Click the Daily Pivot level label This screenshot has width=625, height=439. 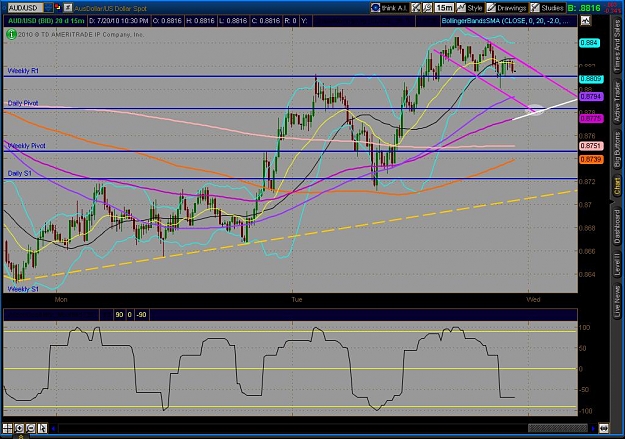23,103
